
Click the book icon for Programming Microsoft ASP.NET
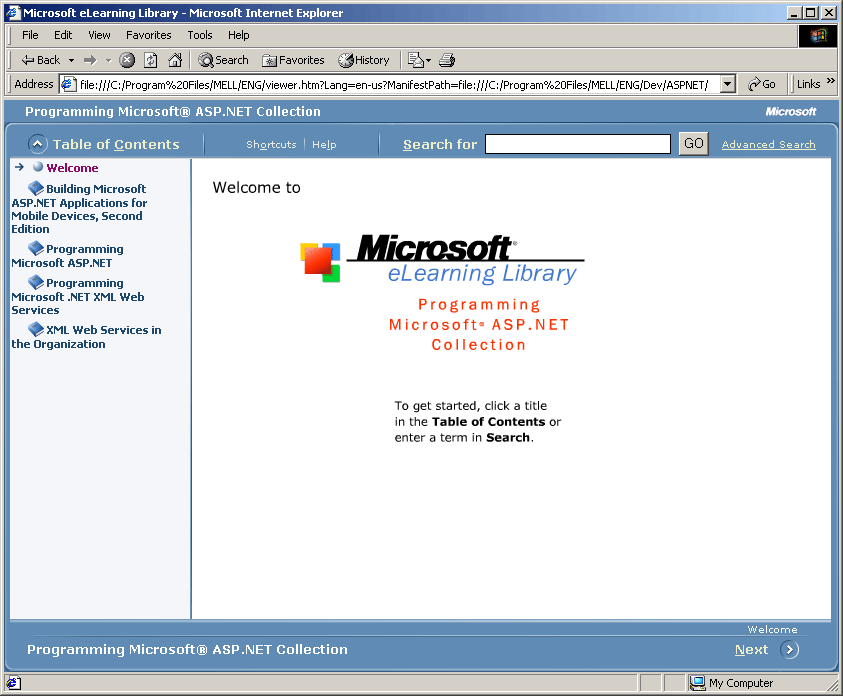35,248
